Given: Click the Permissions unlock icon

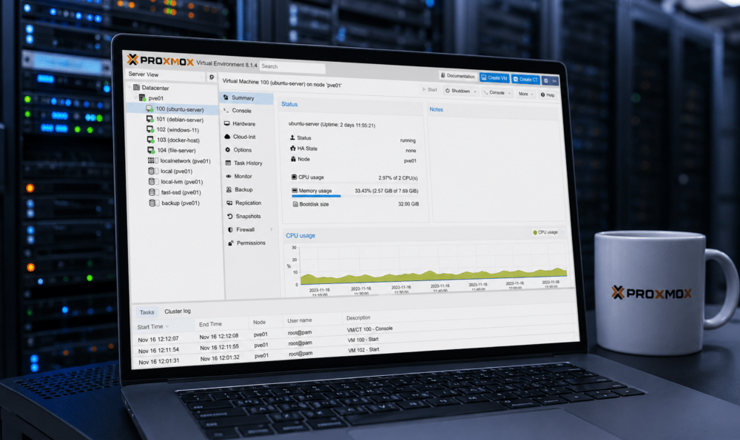Looking at the screenshot, I should pos(231,243).
